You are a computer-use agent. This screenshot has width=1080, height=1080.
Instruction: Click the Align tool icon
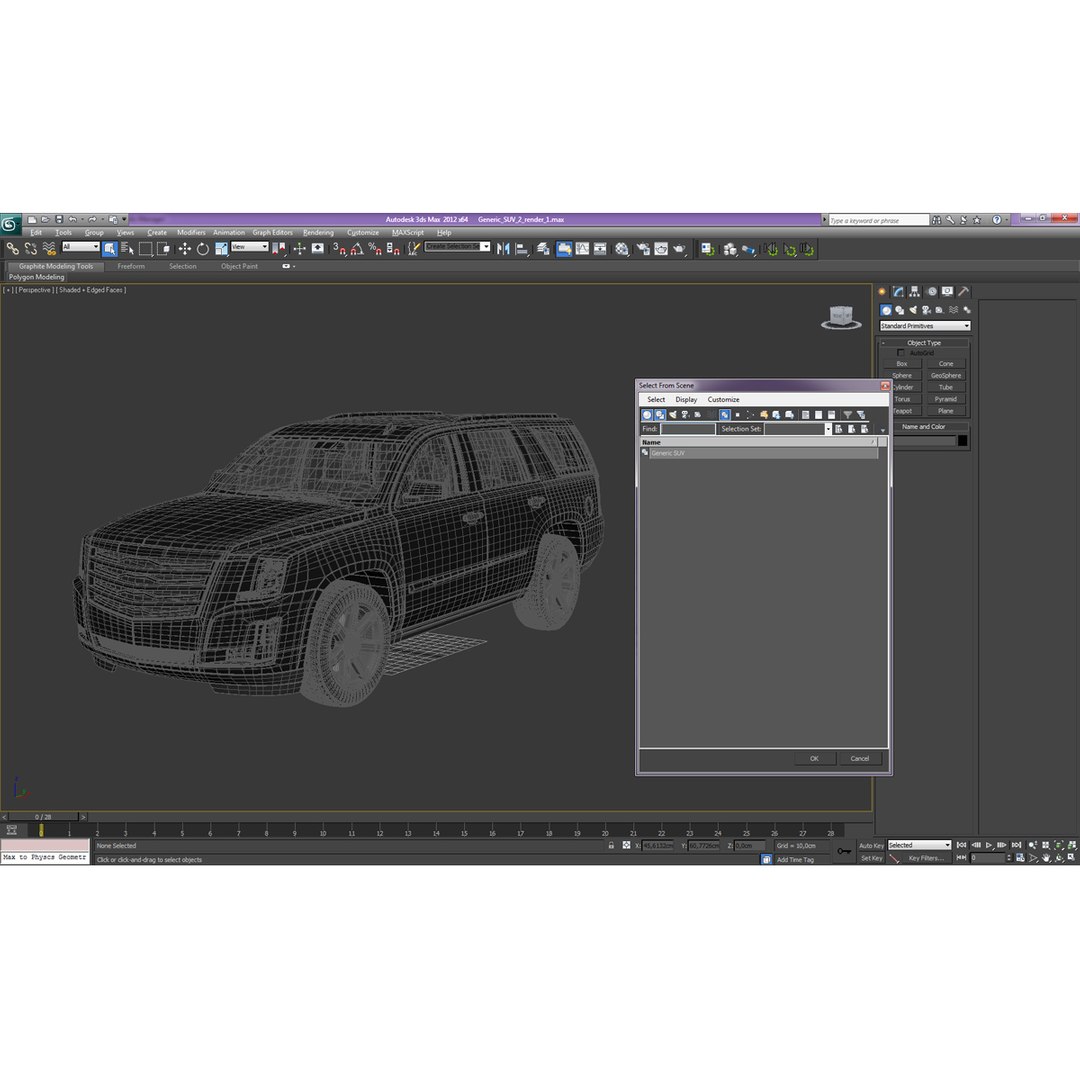(521, 249)
